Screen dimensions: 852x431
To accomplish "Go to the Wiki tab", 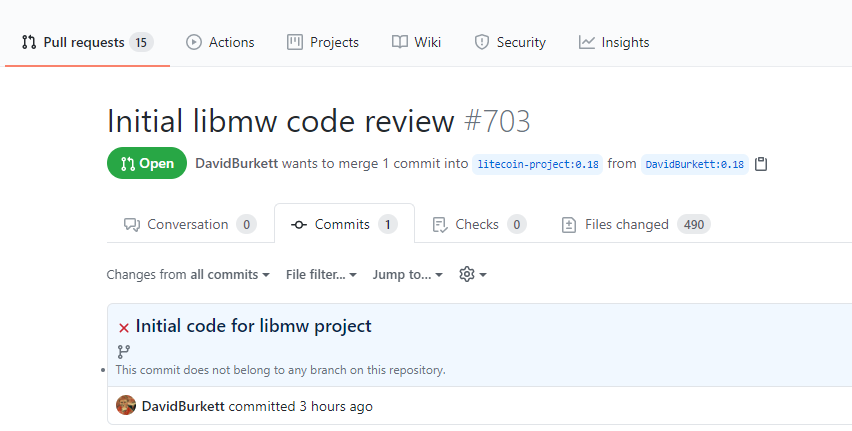I will pos(416,42).
